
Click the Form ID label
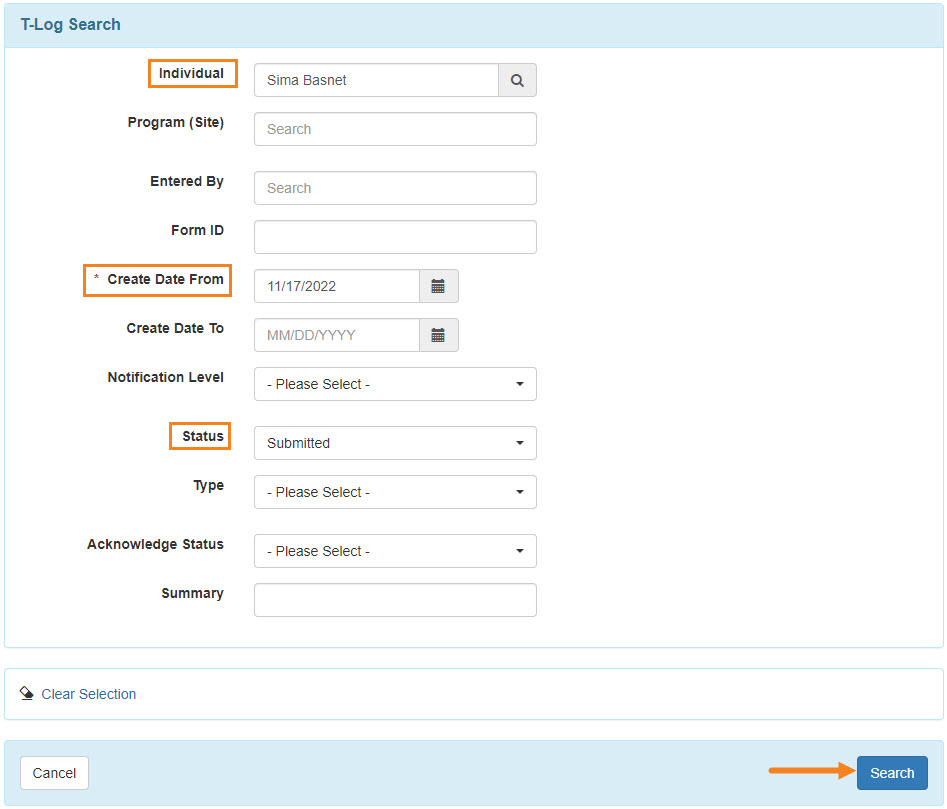point(197,231)
